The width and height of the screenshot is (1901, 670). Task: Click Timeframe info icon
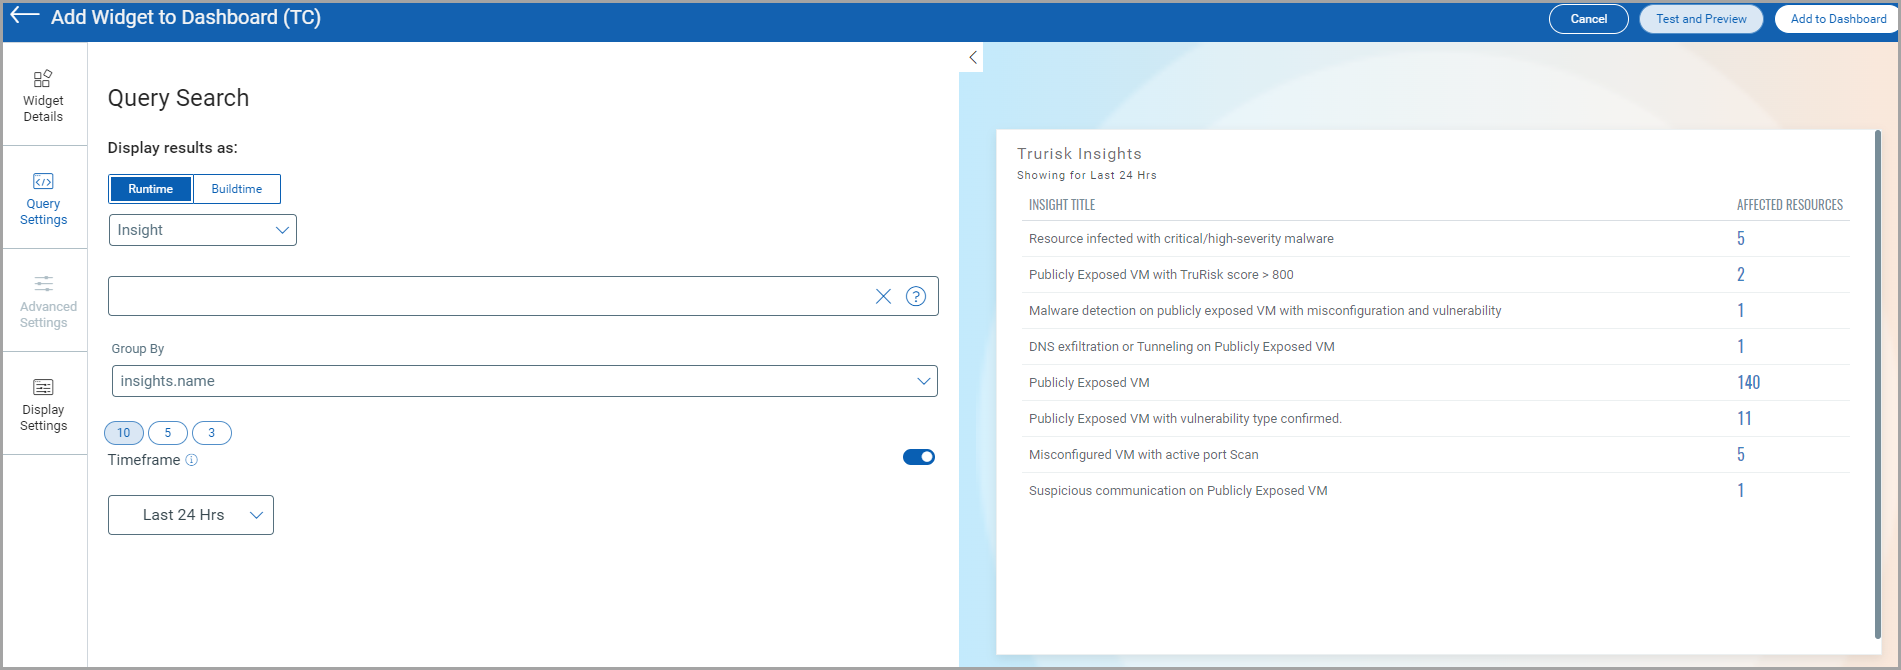[191, 460]
